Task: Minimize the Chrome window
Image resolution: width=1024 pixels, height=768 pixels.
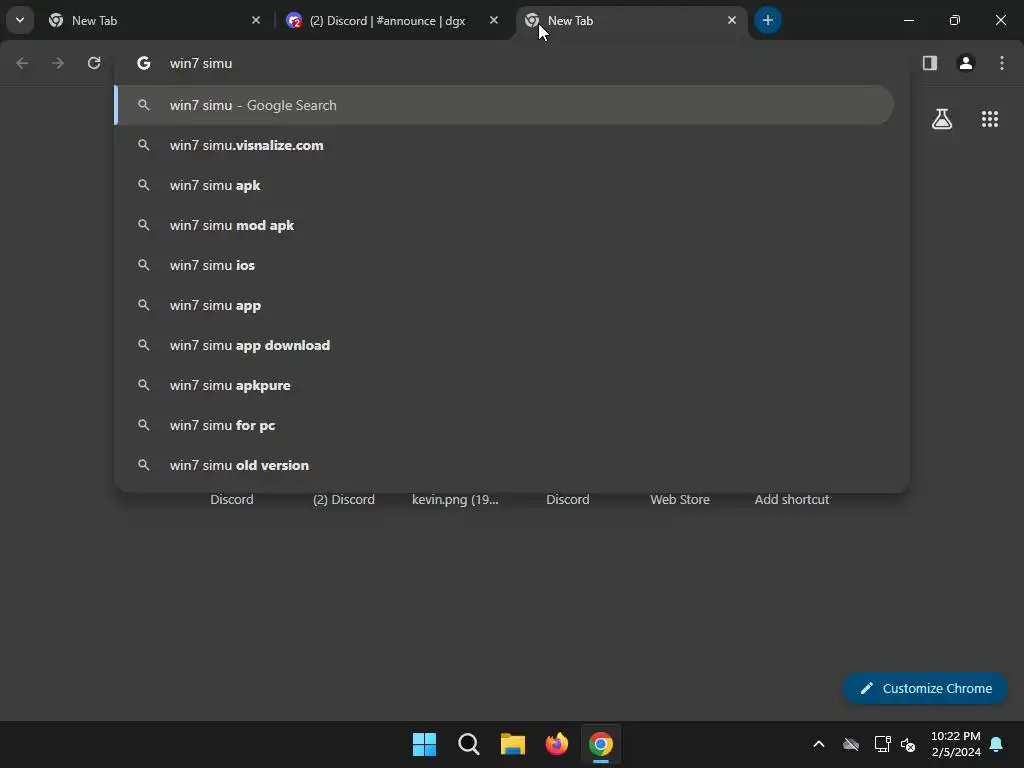Action: coord(908,20)
